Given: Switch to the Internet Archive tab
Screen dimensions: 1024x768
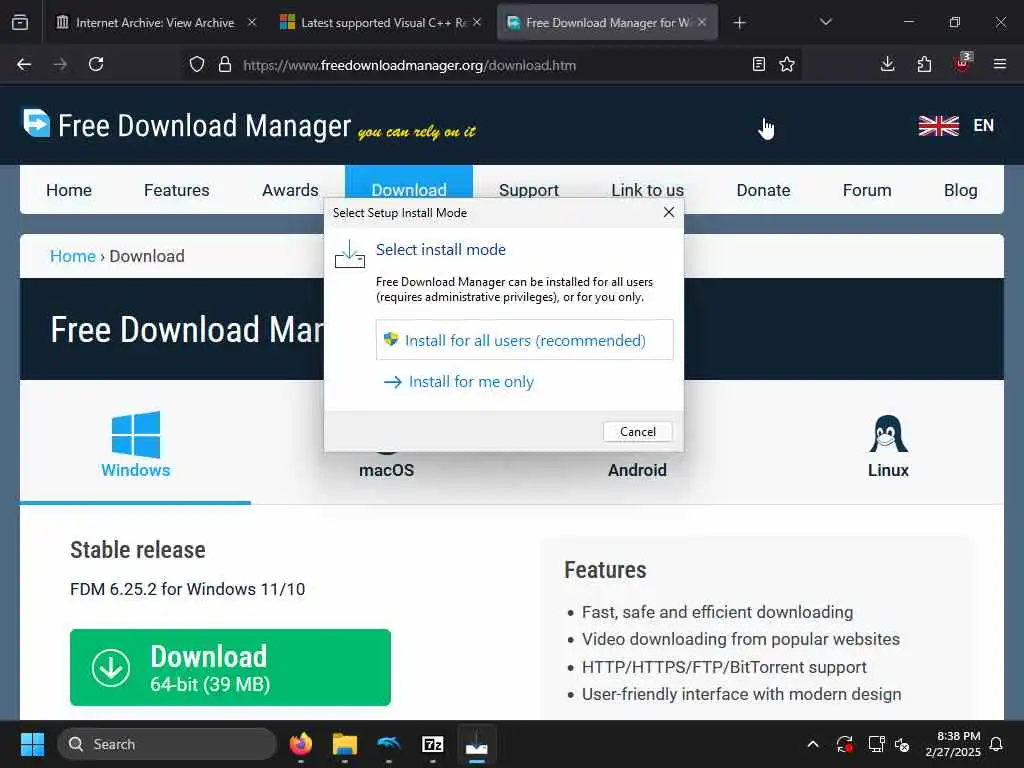Looking at the screenshot, I should (155, 23).
